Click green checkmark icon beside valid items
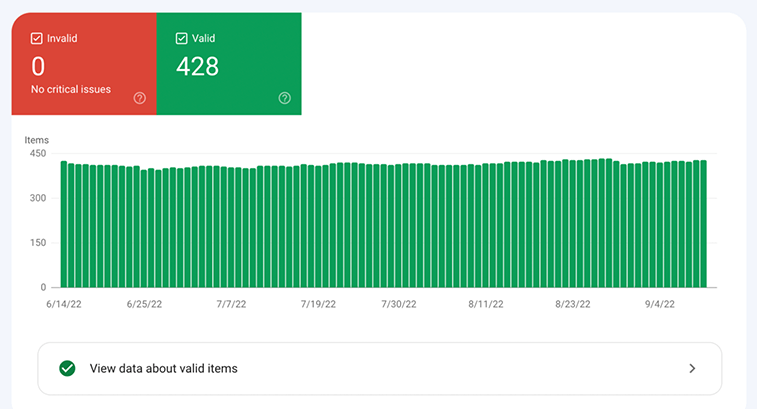Viewport: 757px width, 409px height. pos(67,369)
